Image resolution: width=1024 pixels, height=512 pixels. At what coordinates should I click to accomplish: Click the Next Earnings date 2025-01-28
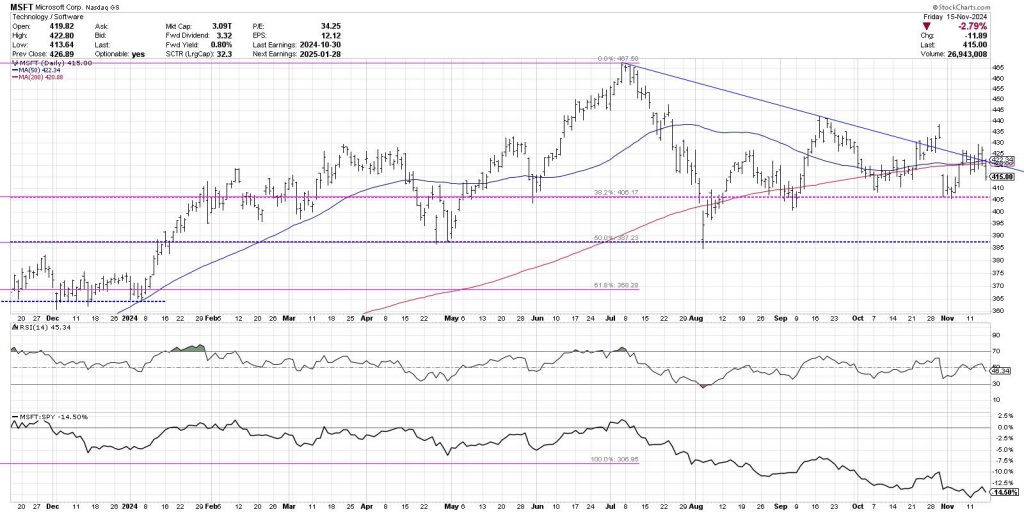point(321,54)
